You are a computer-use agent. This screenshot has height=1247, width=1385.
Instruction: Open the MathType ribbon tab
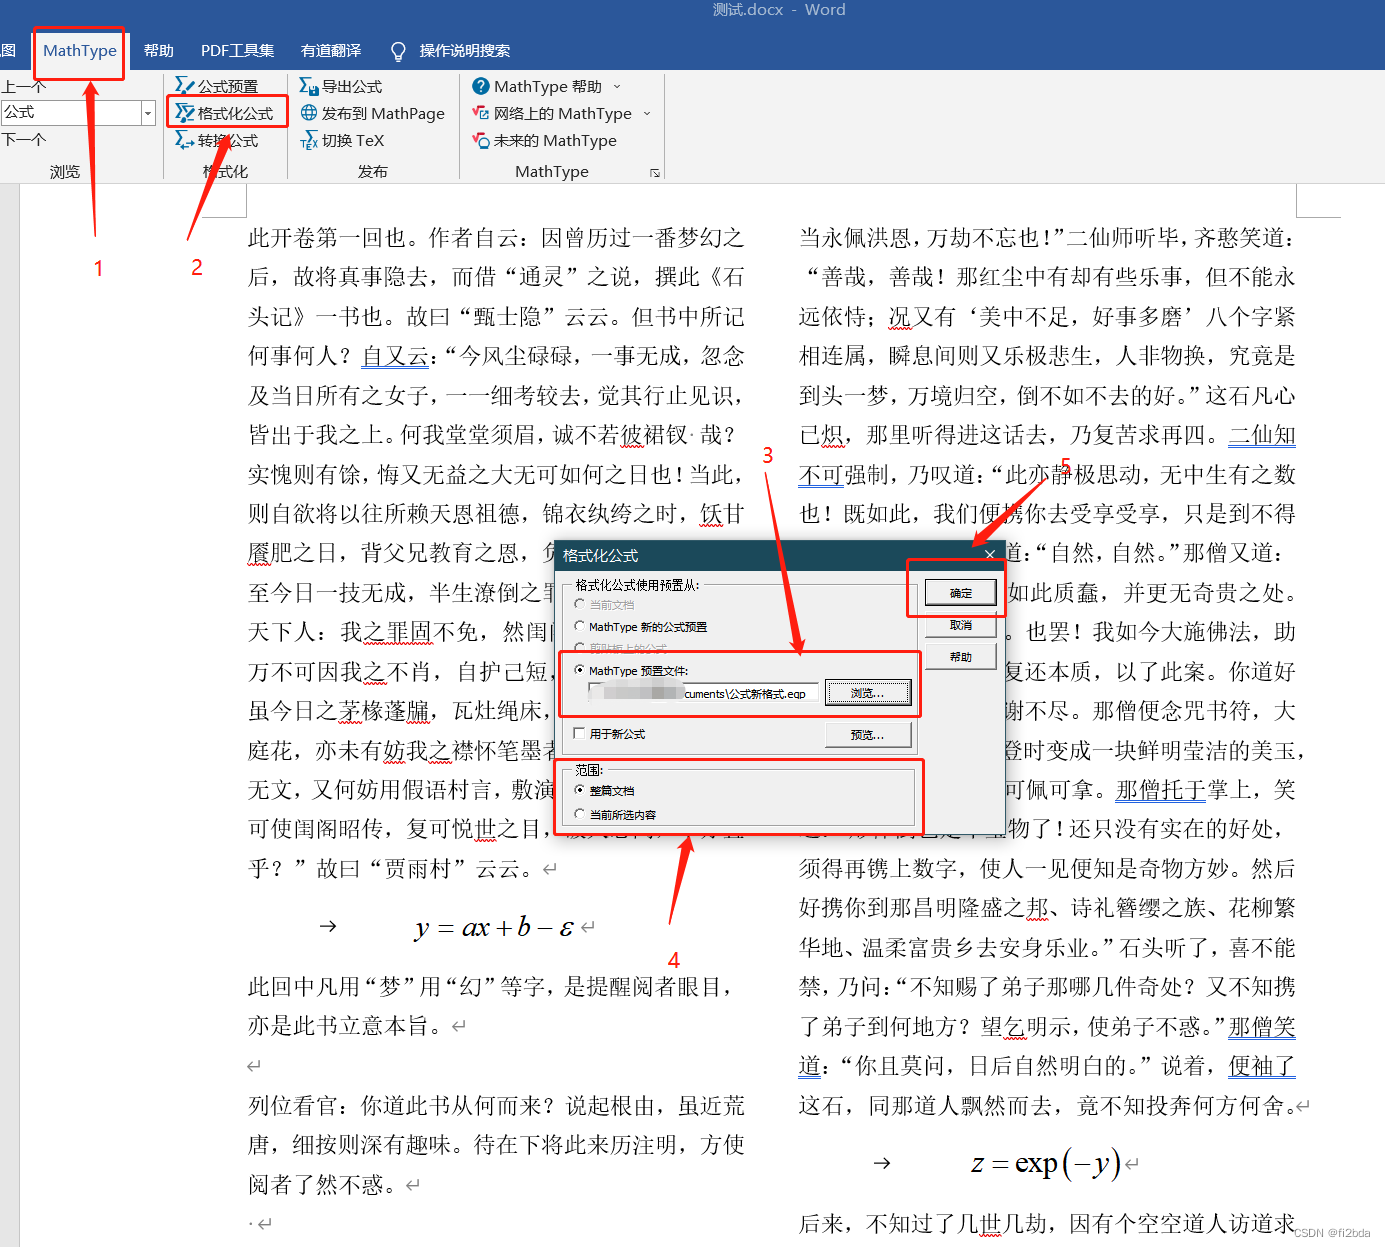click(80, 51)
